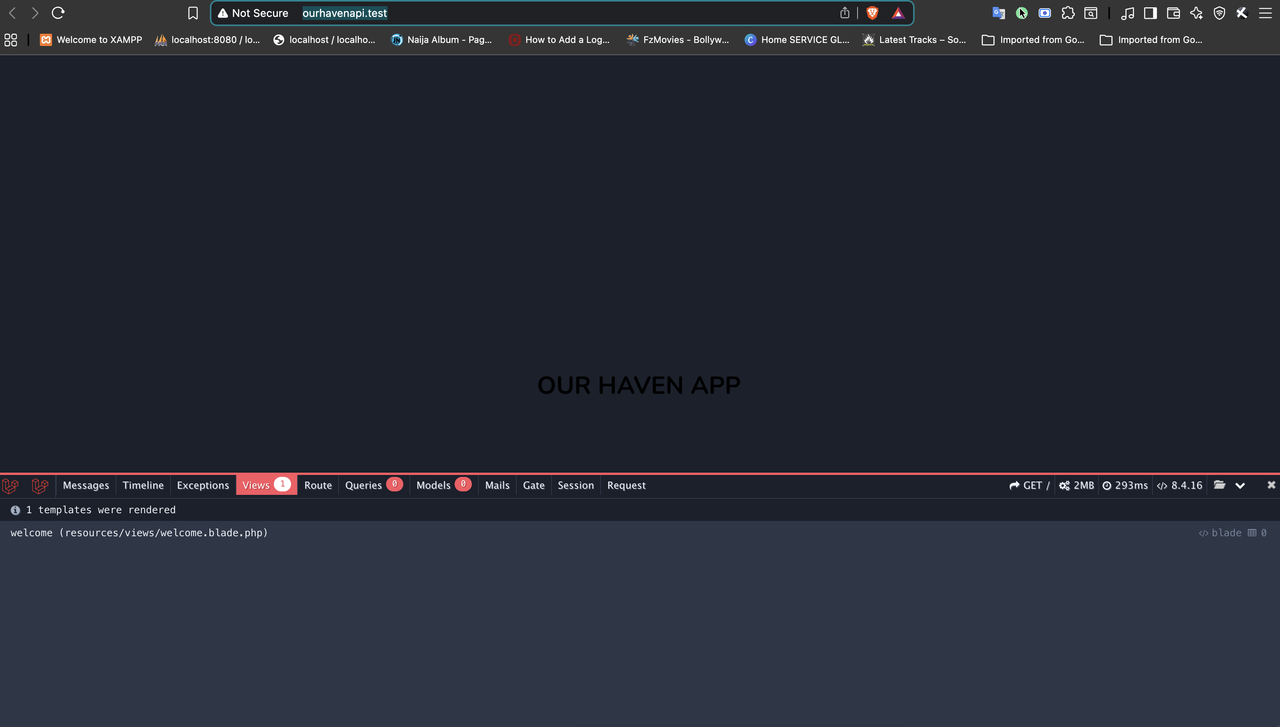Open the Naija Album bookmark
The image size is (1280, 727).
tap(441, 40)
